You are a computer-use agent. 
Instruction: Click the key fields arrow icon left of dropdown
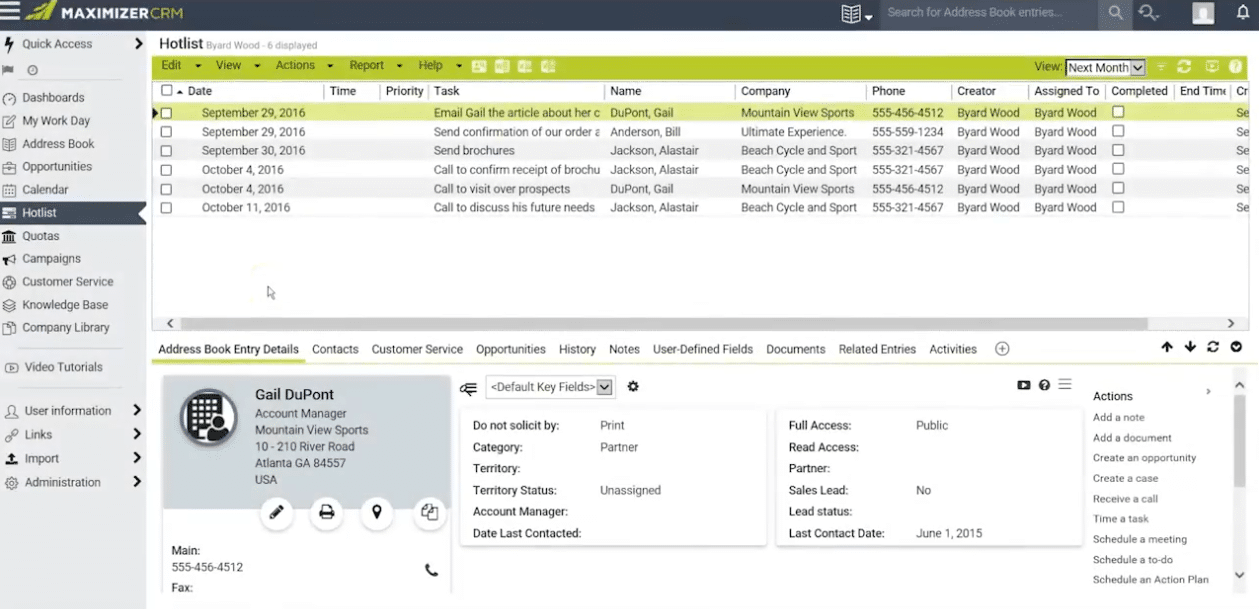pos(468,388)
